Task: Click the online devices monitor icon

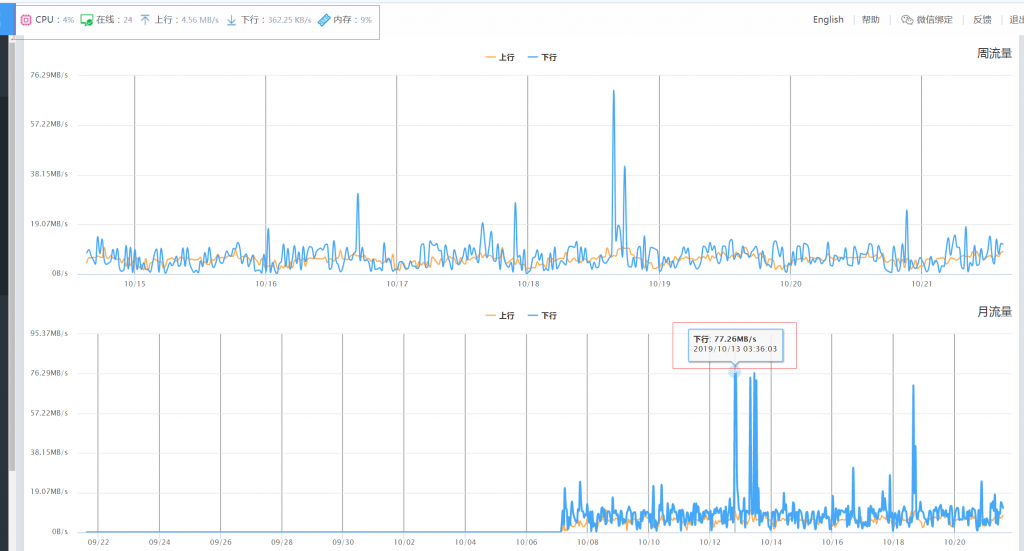Action: pos(87,20)
